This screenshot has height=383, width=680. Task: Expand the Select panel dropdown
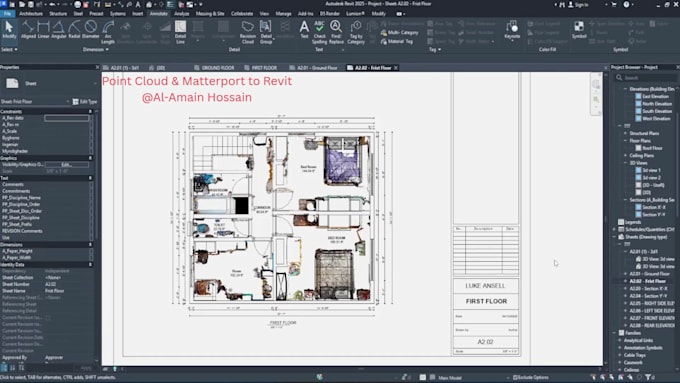[x=9, y=49]
